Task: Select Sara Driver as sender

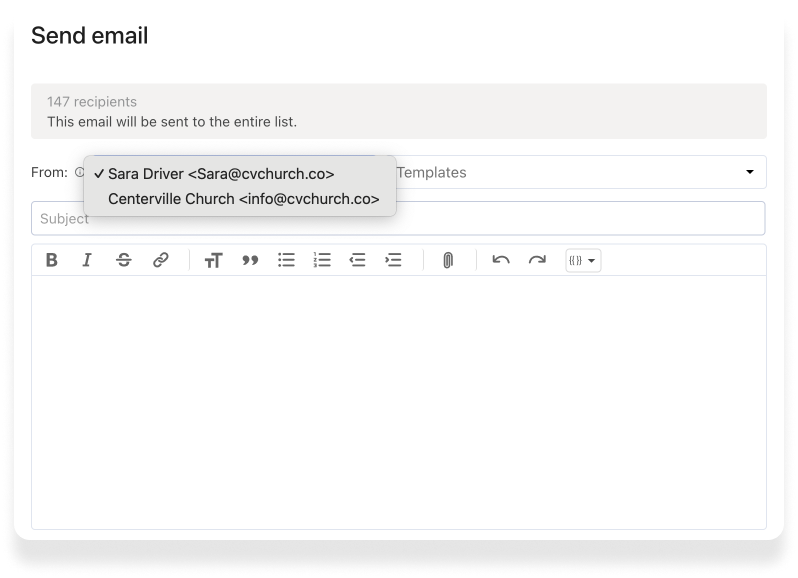Action: tap(221, 174)
